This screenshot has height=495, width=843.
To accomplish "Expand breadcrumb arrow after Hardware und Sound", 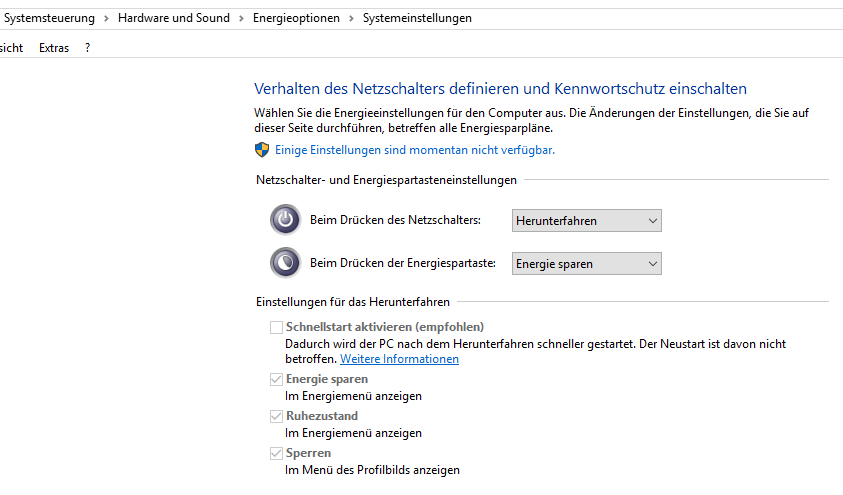I will click(x=242, y=18).
